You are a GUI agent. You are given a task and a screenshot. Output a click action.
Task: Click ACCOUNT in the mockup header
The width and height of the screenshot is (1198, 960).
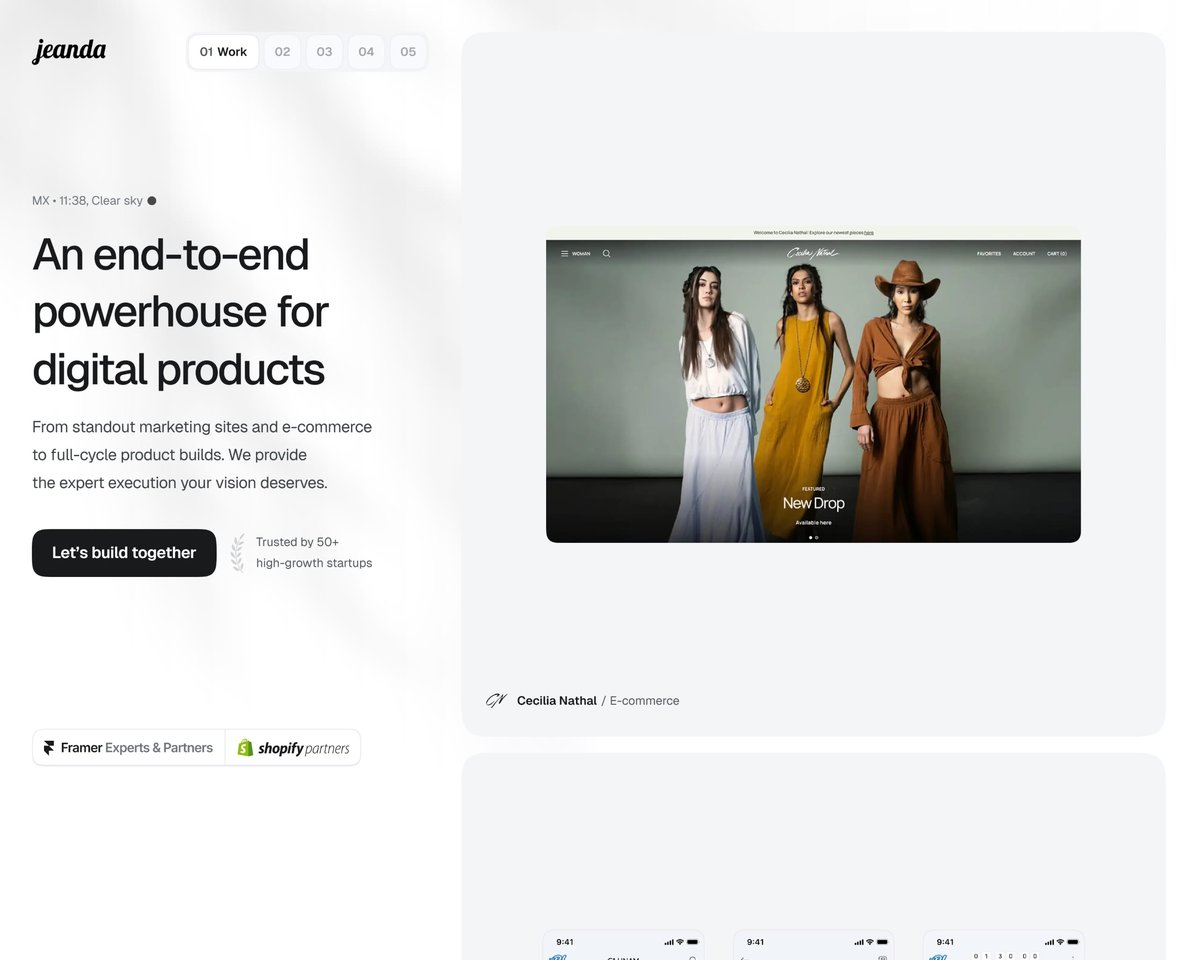pyautogui.click(x=1024, y=254)
